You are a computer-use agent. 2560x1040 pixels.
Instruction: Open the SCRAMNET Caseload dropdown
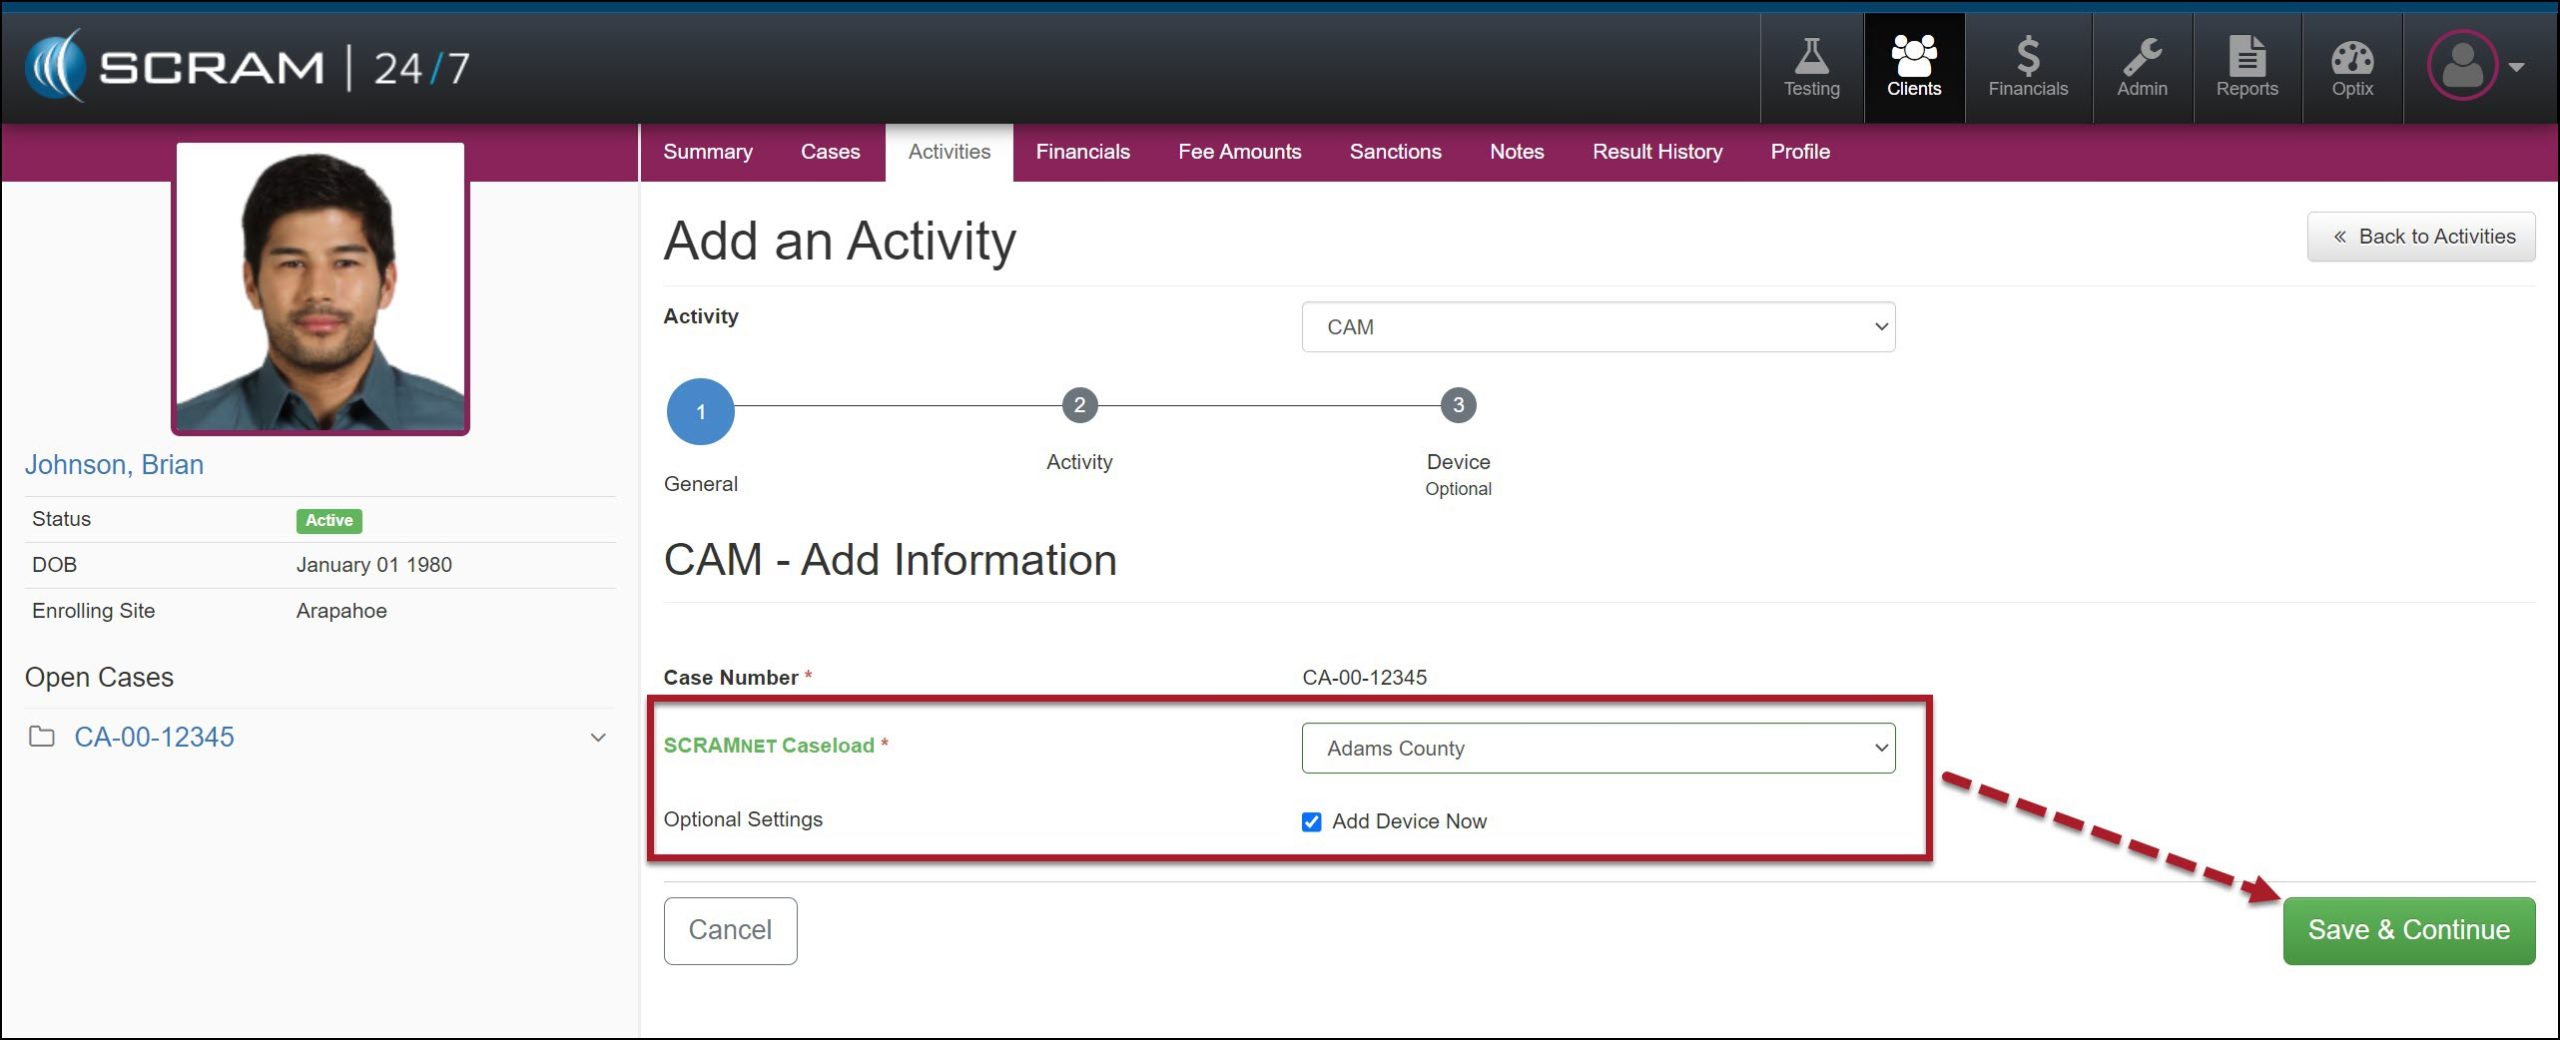pos(1597,748)
